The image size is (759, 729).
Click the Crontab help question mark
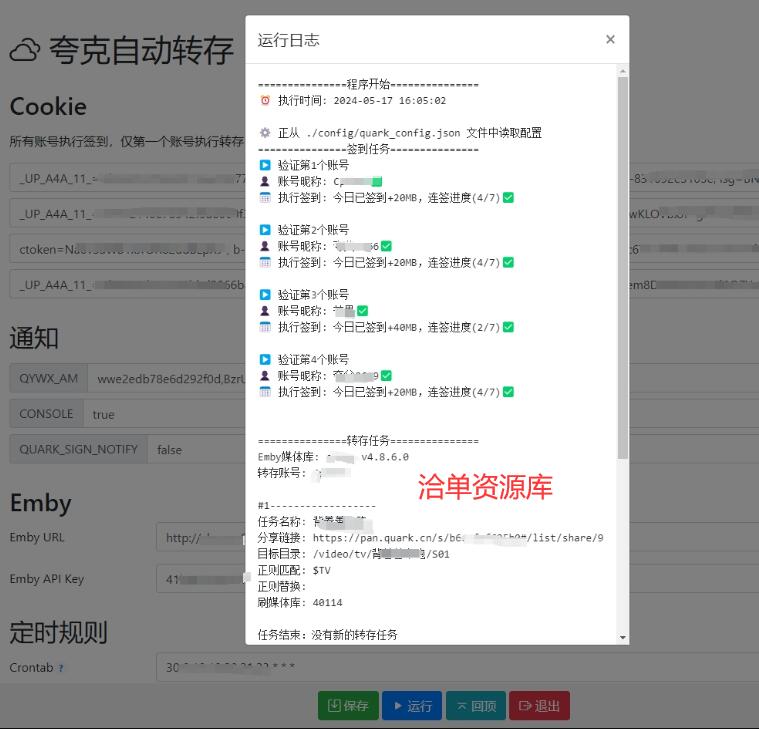click(x=61, y=668)
